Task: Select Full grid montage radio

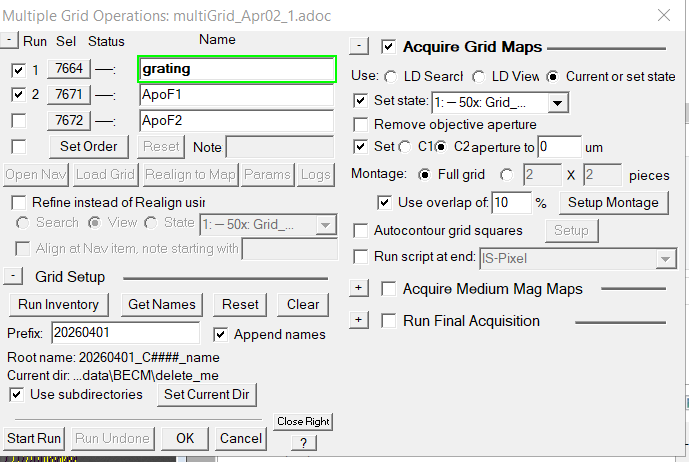Action: point(424,175)
